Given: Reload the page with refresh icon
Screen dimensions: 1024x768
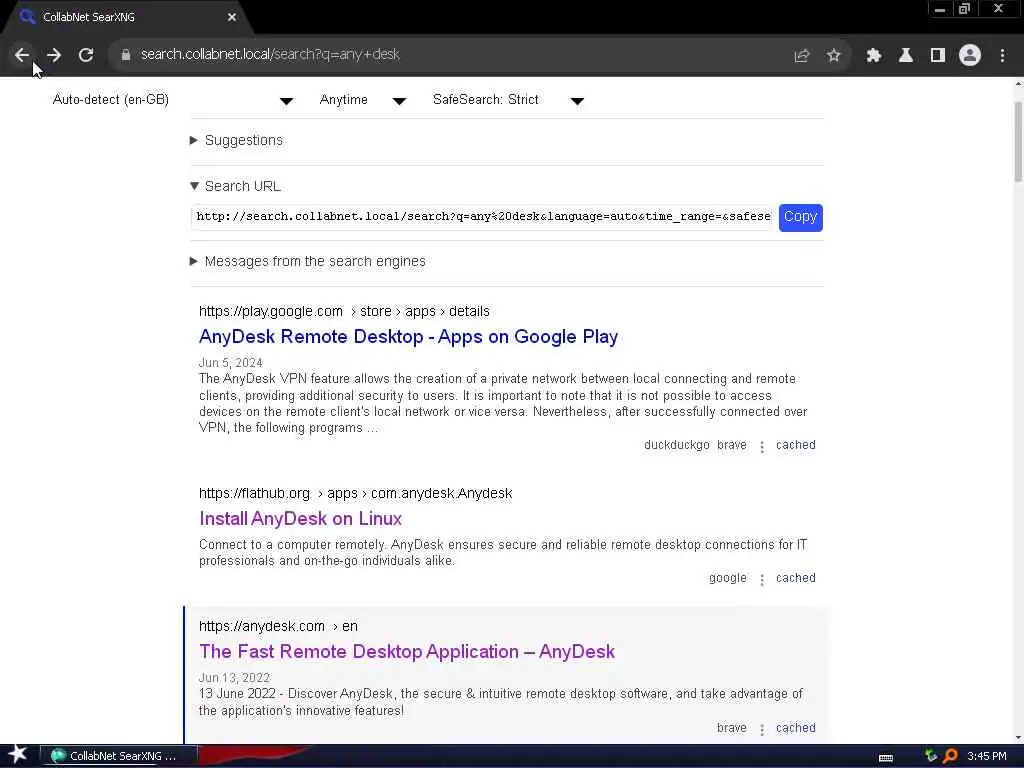Looking at the screenshot, I should pos(86,55).
